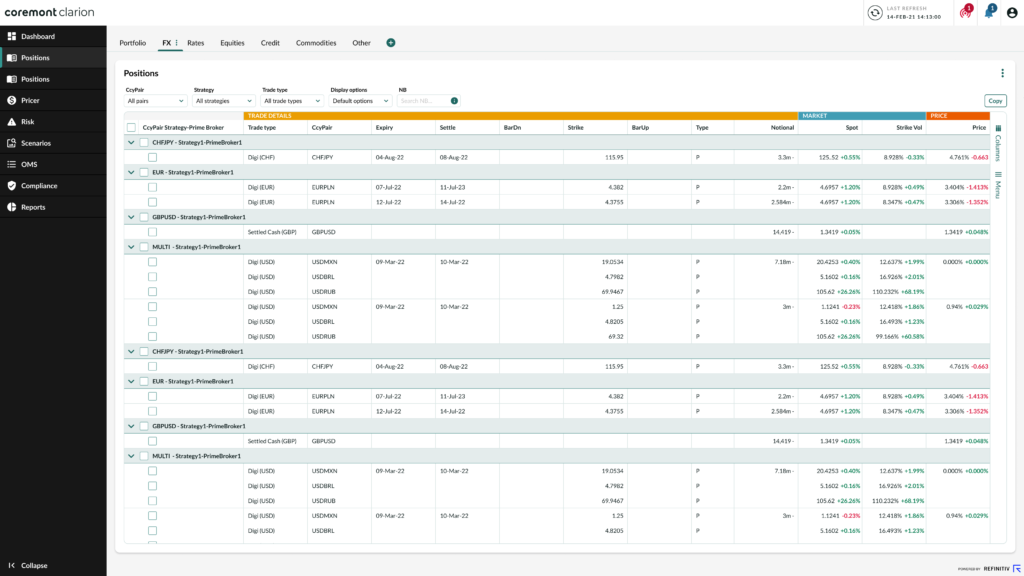Click the refresh data icon
The width and height of the screenshot is (1024, 576).
tap(875, 12)
